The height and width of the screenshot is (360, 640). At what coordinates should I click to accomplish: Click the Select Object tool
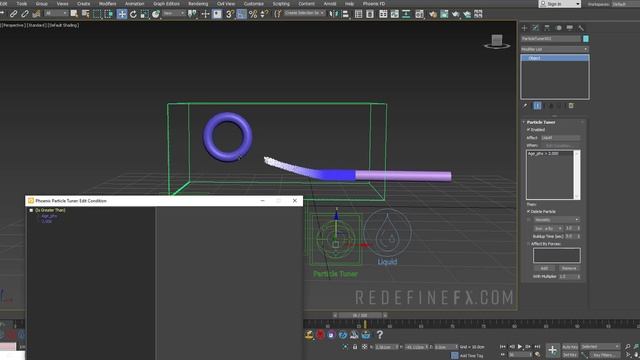click(74, 14)
